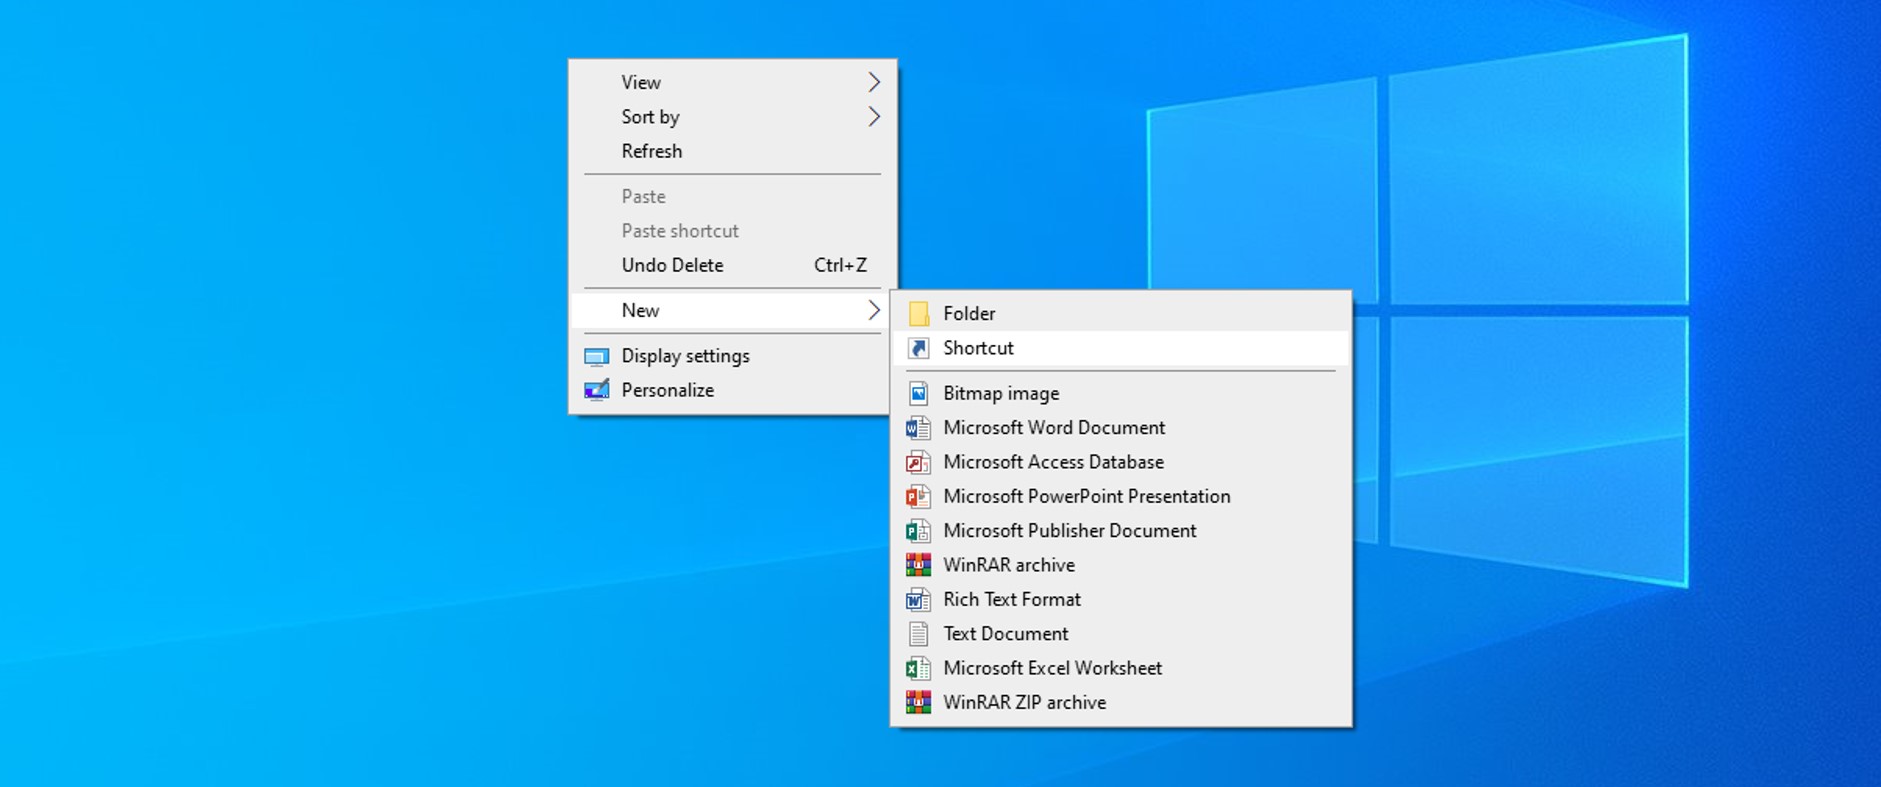Screen dimensions: 1881x787
Task: Create a Microsoft PowerPoint Presentation
Action: tap(1121, 496)
